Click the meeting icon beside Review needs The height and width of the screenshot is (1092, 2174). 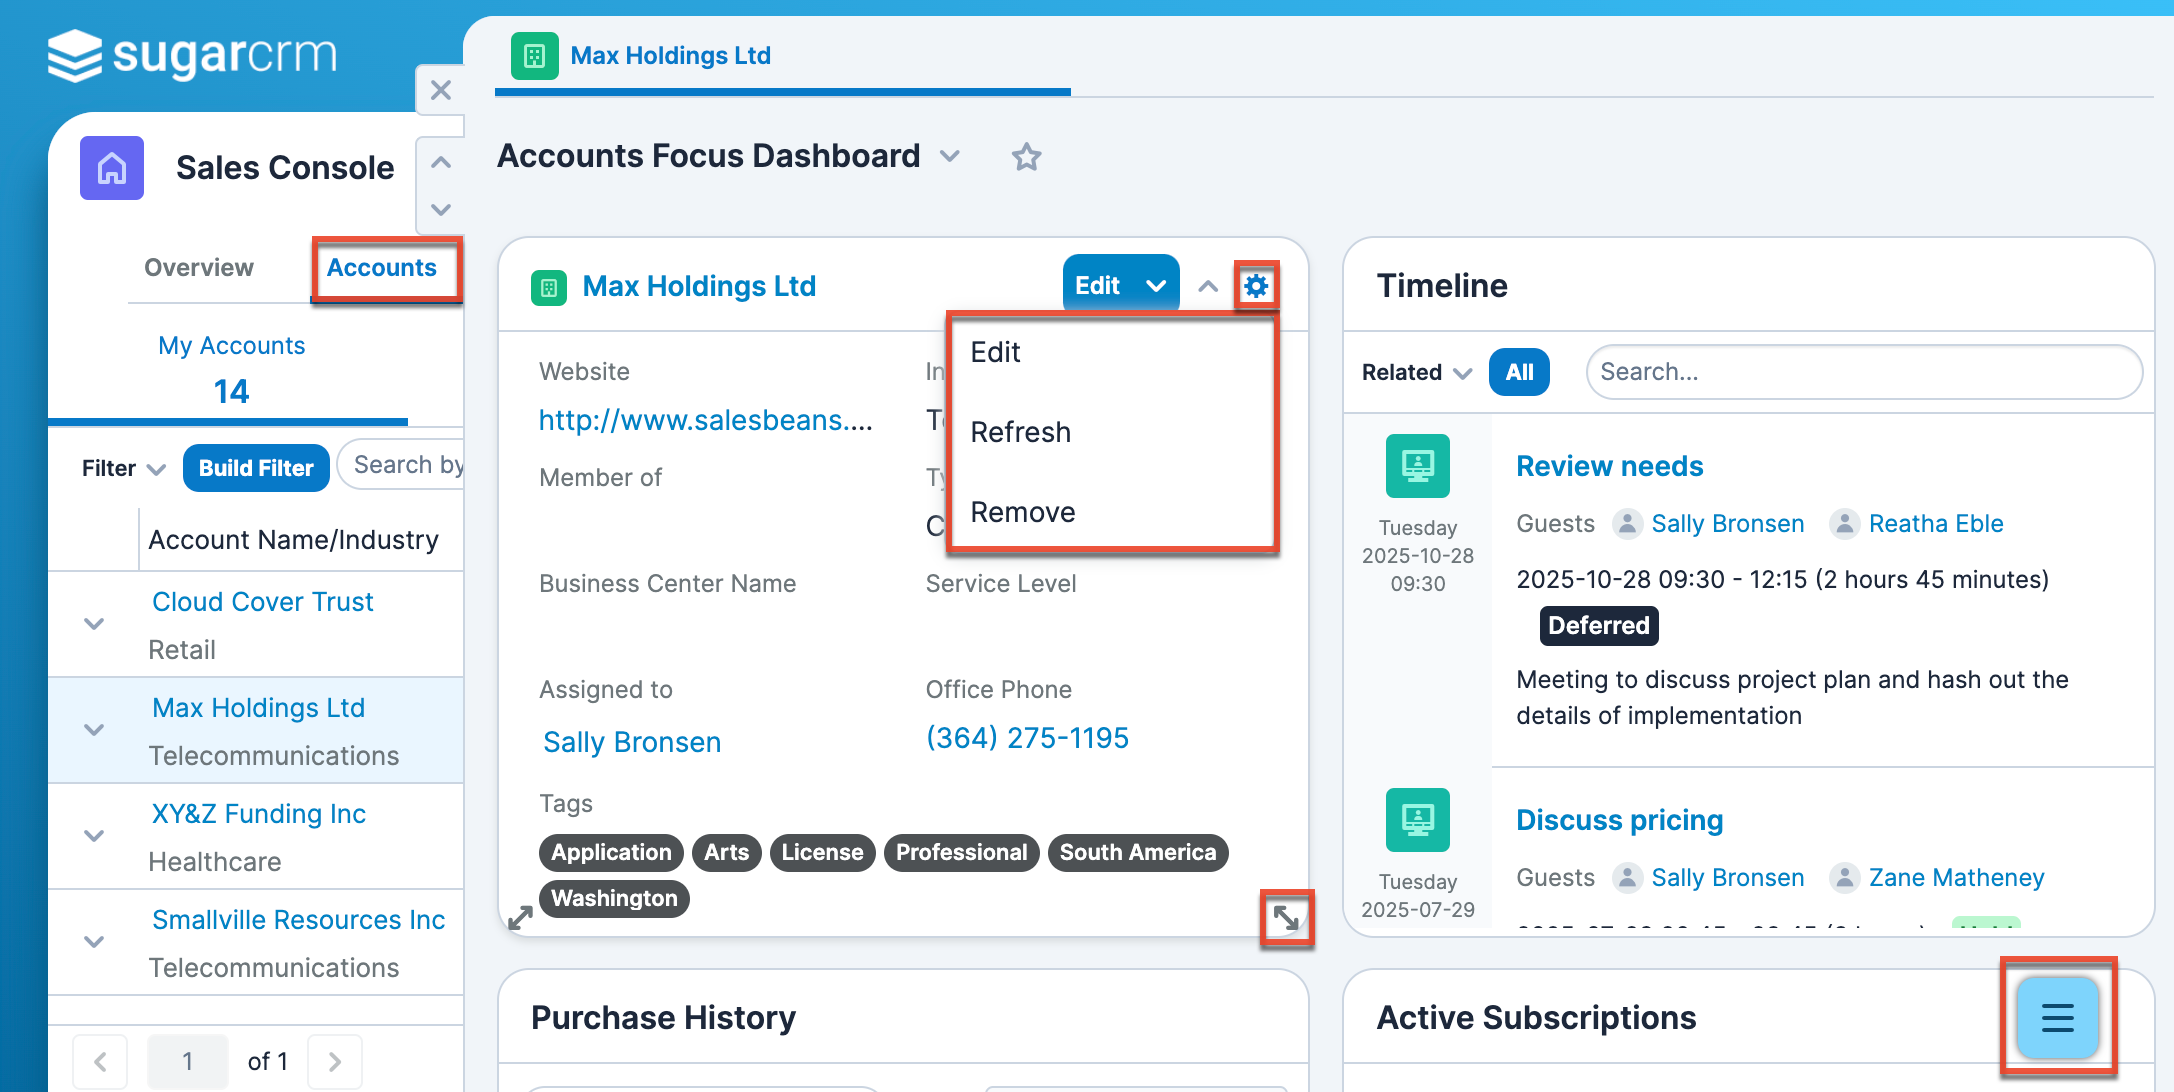click(x=1417, y=465)
